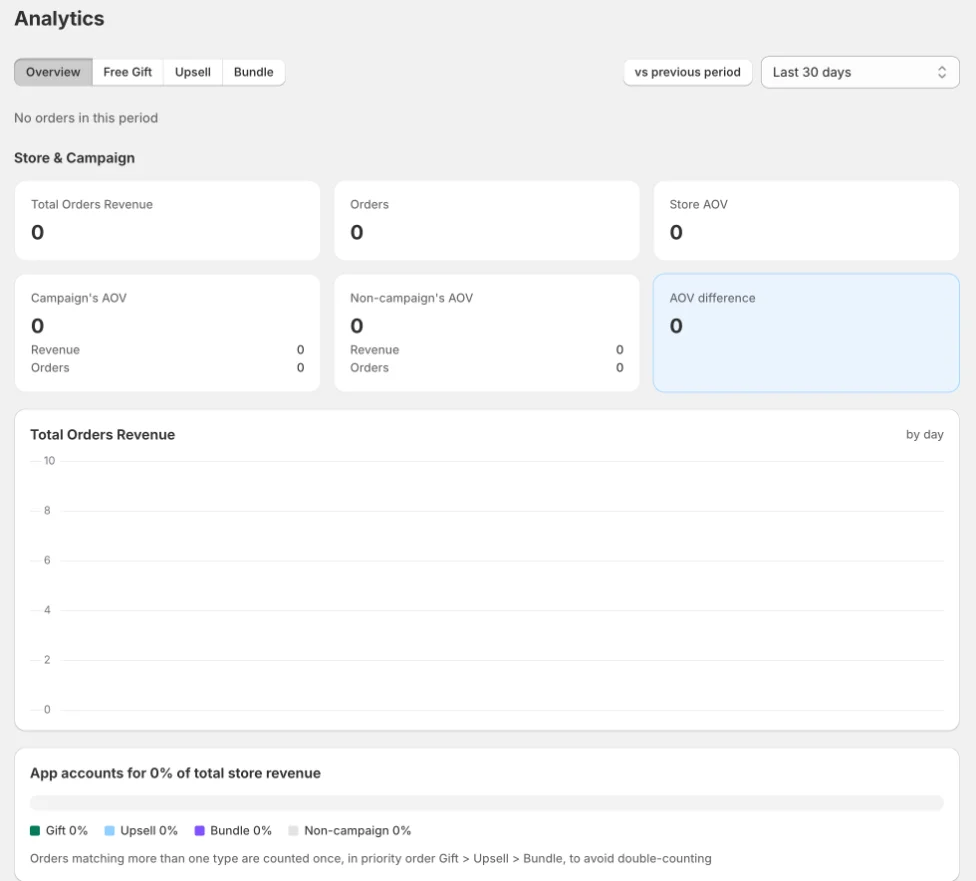Click the Upsell light blue legend swatch
The width and height of the screenshot is (976, 881).
[x=110, y=831]
